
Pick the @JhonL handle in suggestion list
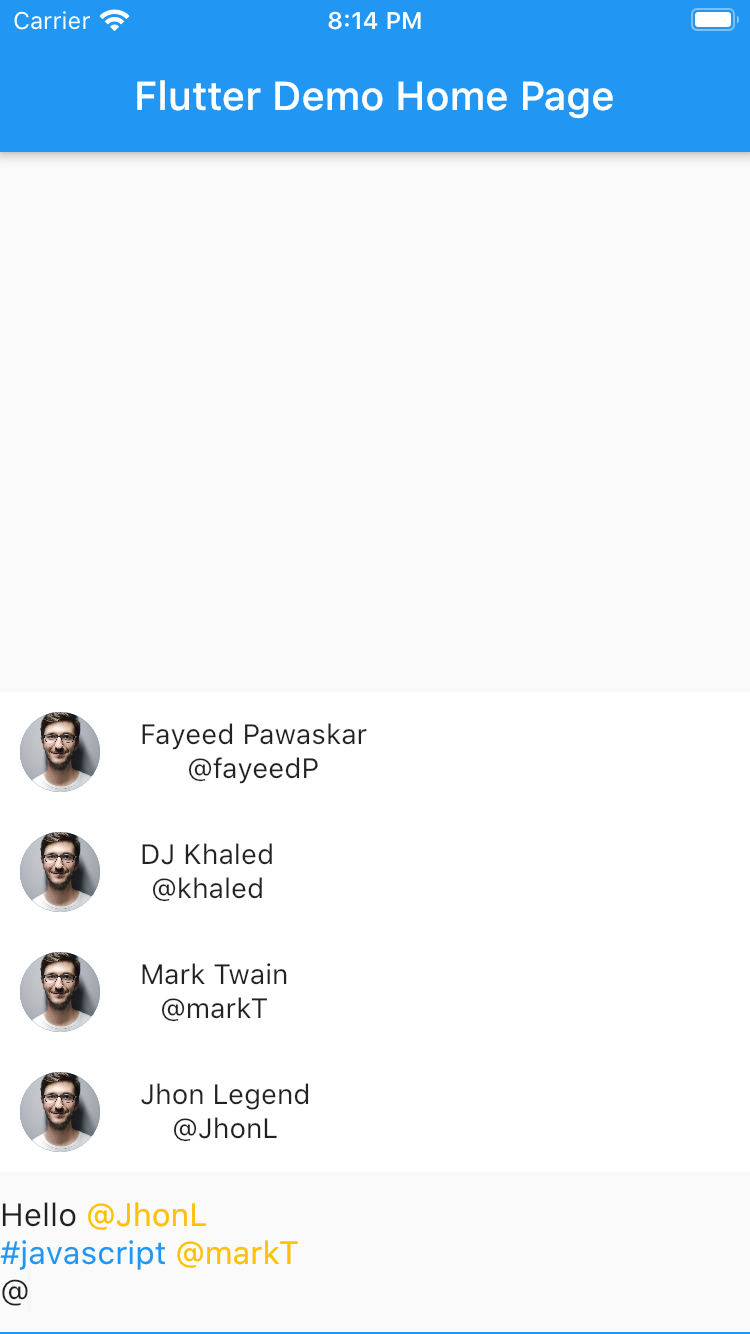pos(225,1129)
